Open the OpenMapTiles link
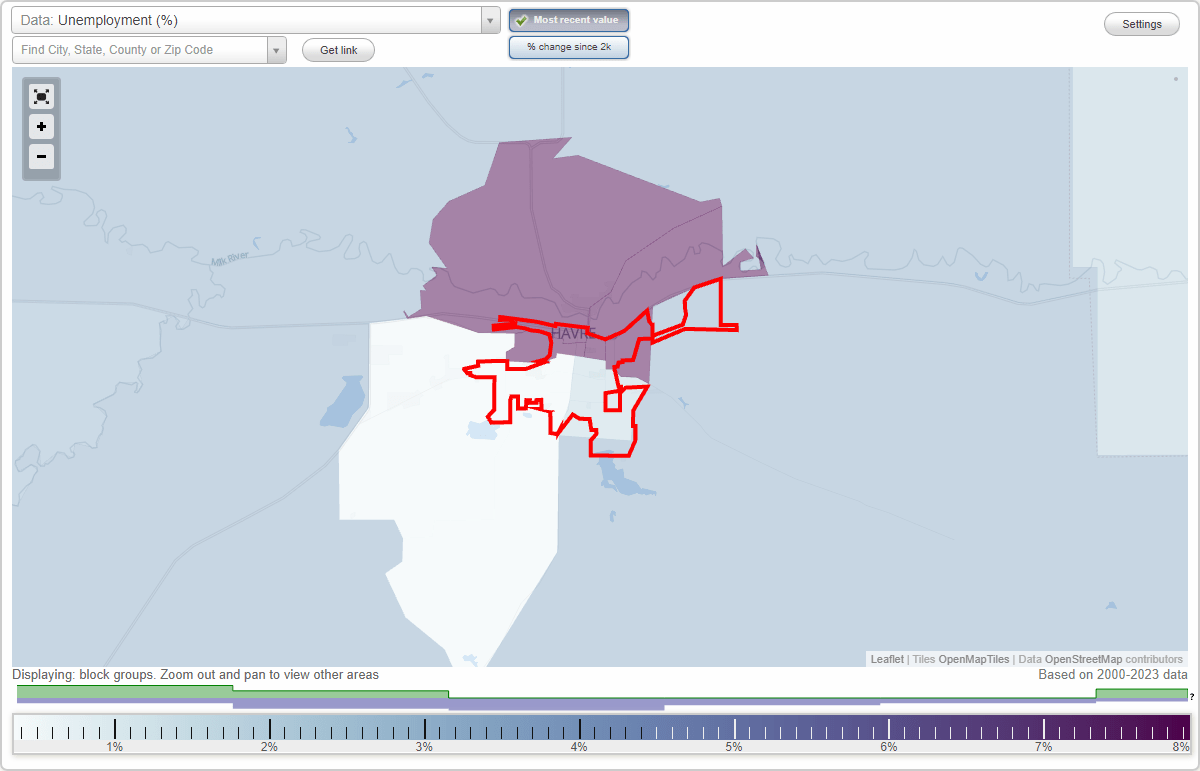Viewport: 1200px width, 771px height. coord(974,659)
